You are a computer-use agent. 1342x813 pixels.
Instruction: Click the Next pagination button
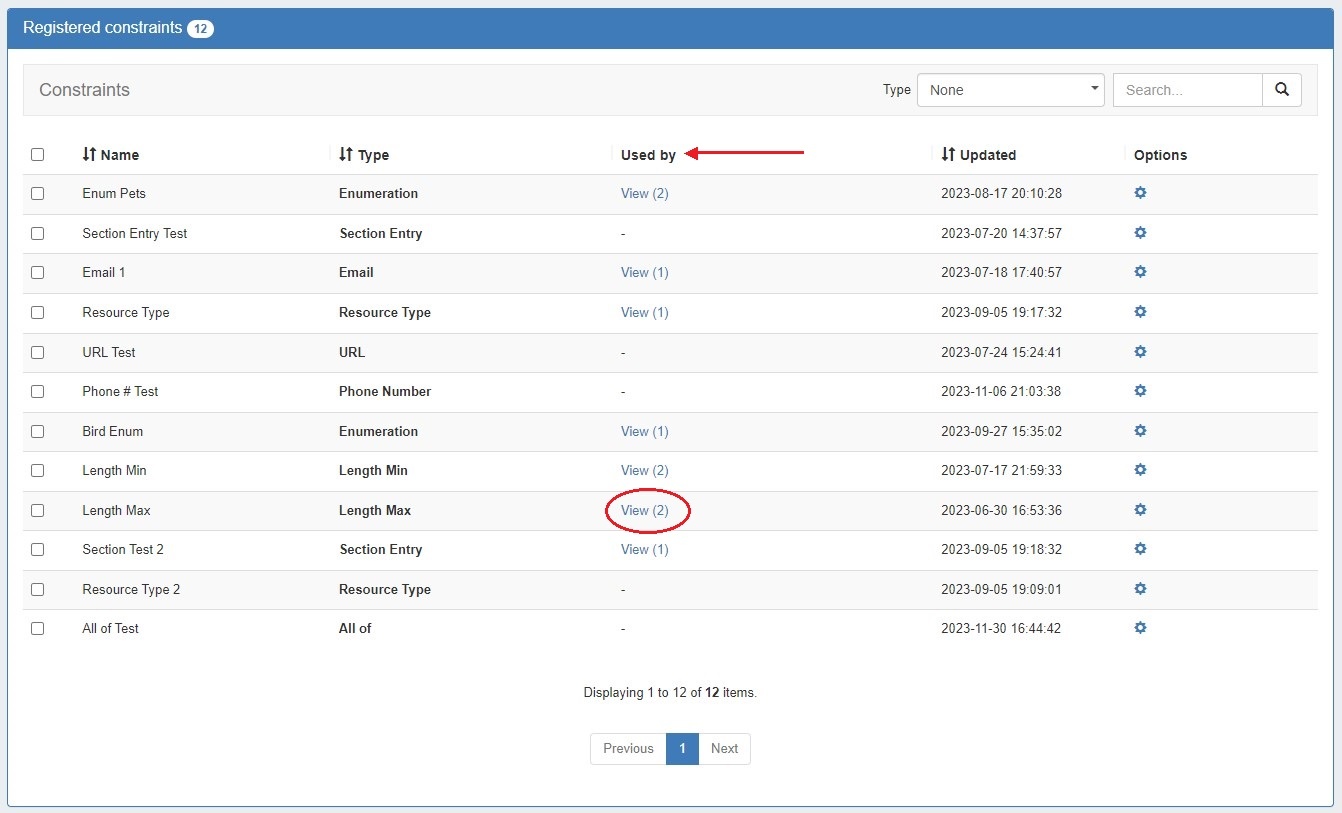coord(724,748)
